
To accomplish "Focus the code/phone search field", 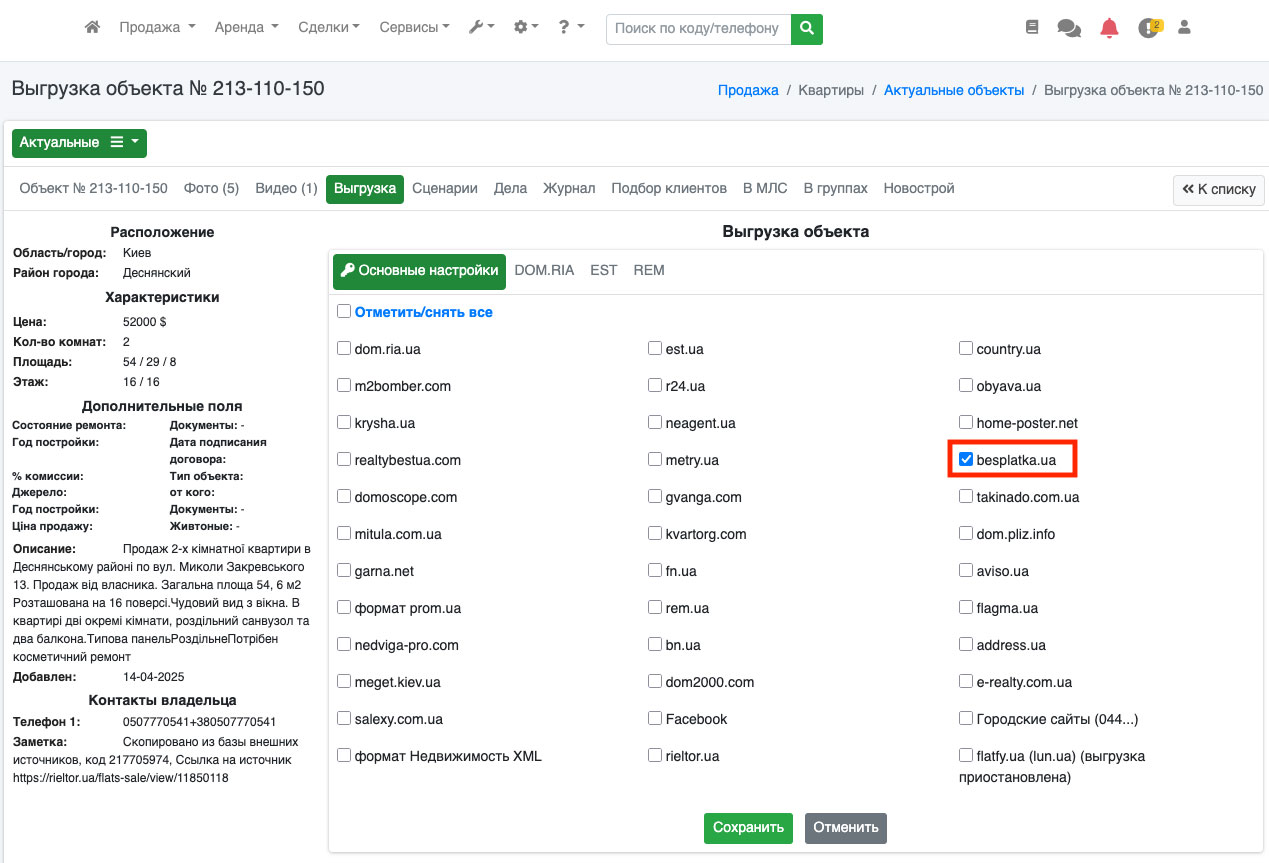I will pos(698,29).
